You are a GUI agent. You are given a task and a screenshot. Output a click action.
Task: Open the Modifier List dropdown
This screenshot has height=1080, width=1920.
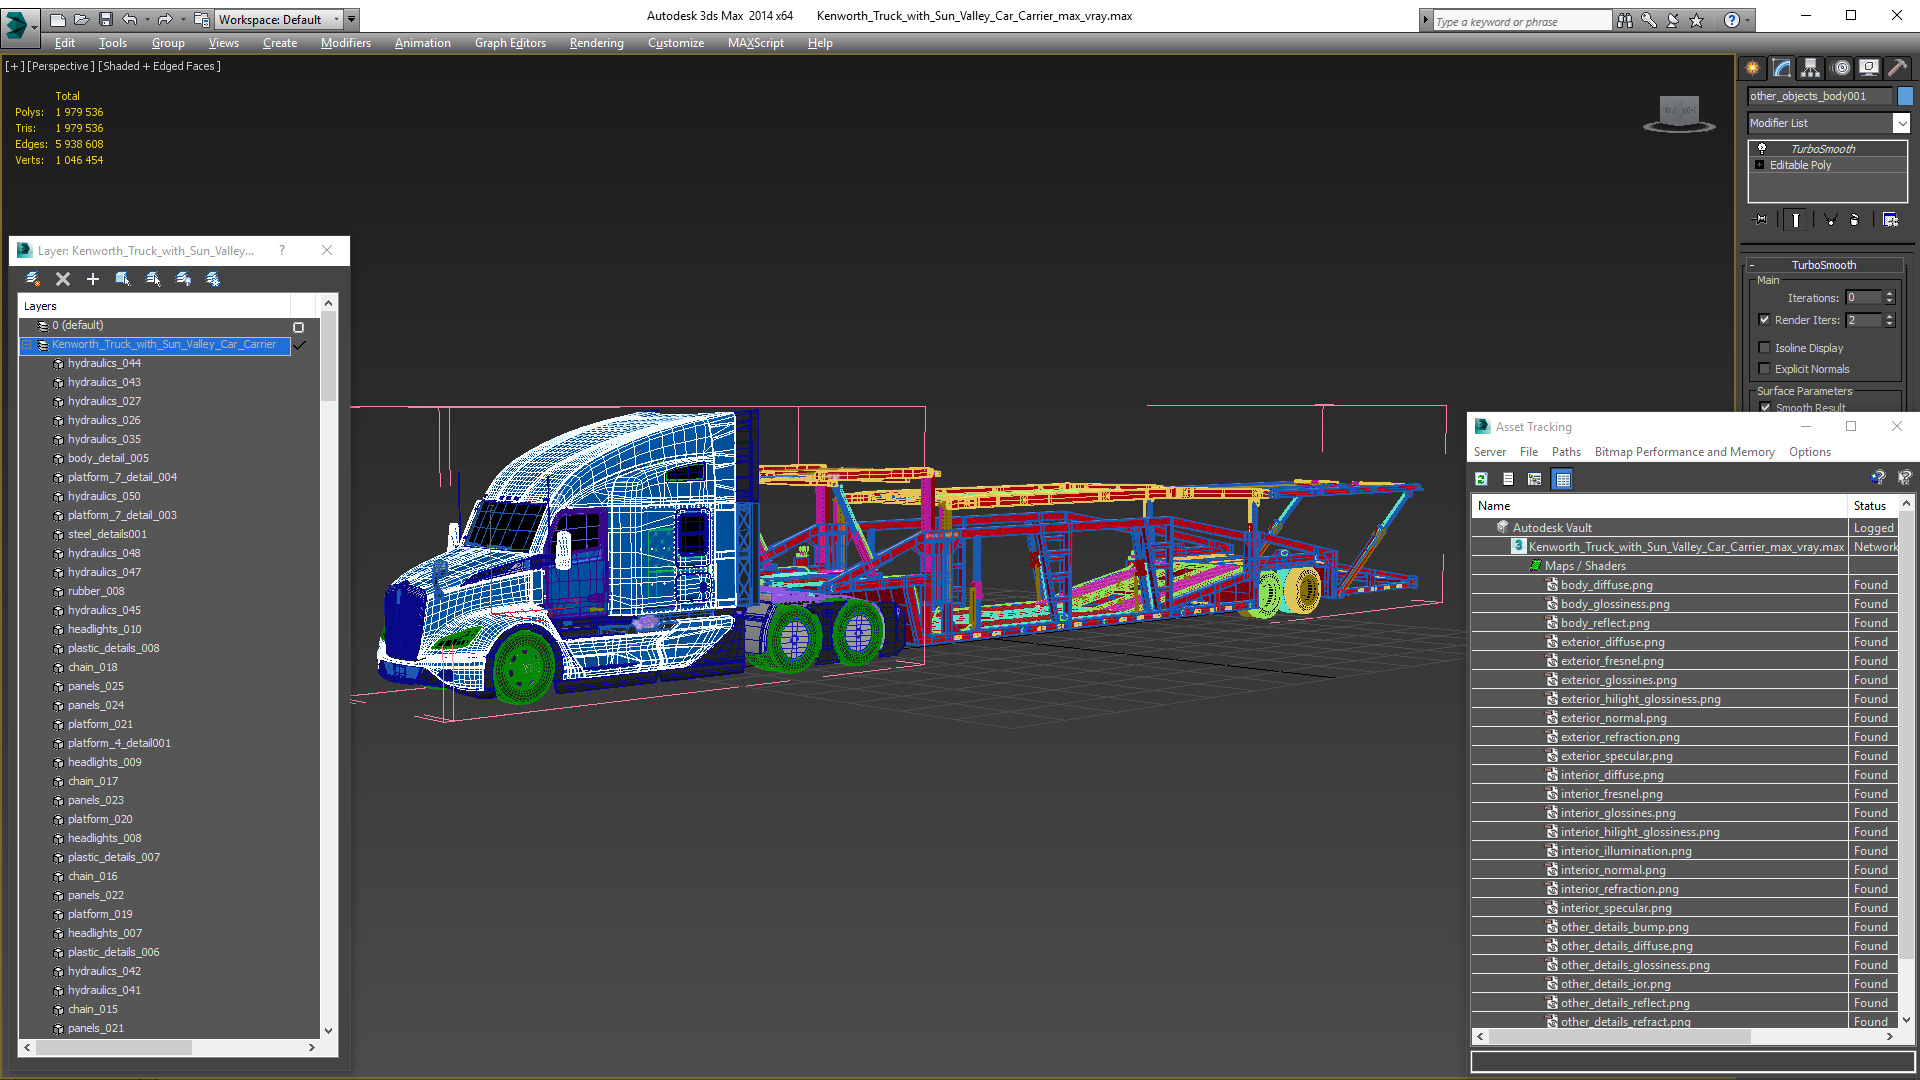[1901, 123]
